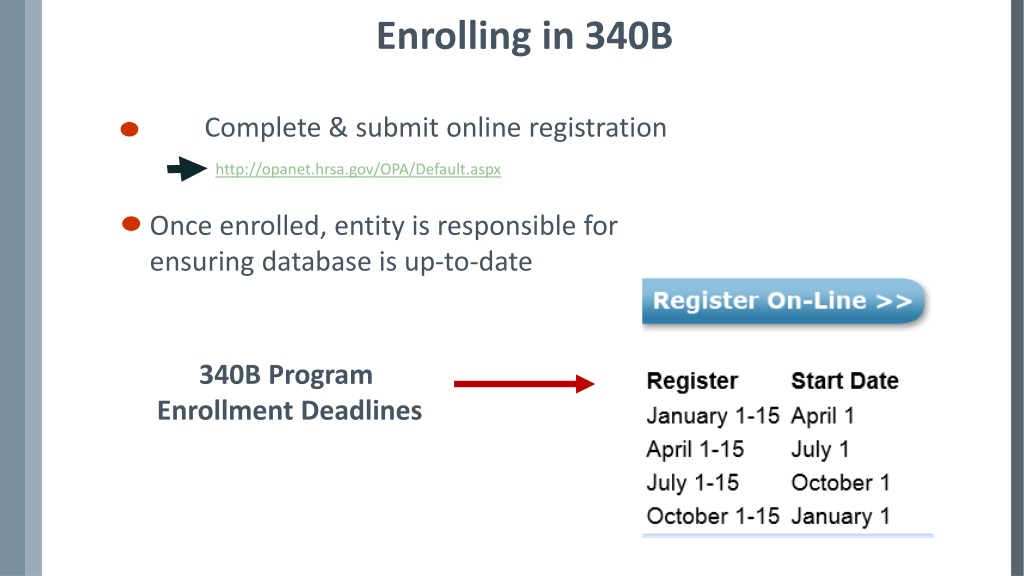Image resolution: width=1024 pixels, height=576 pixels.
Task: Click the July 1 start date
Action: click(820, 449)
